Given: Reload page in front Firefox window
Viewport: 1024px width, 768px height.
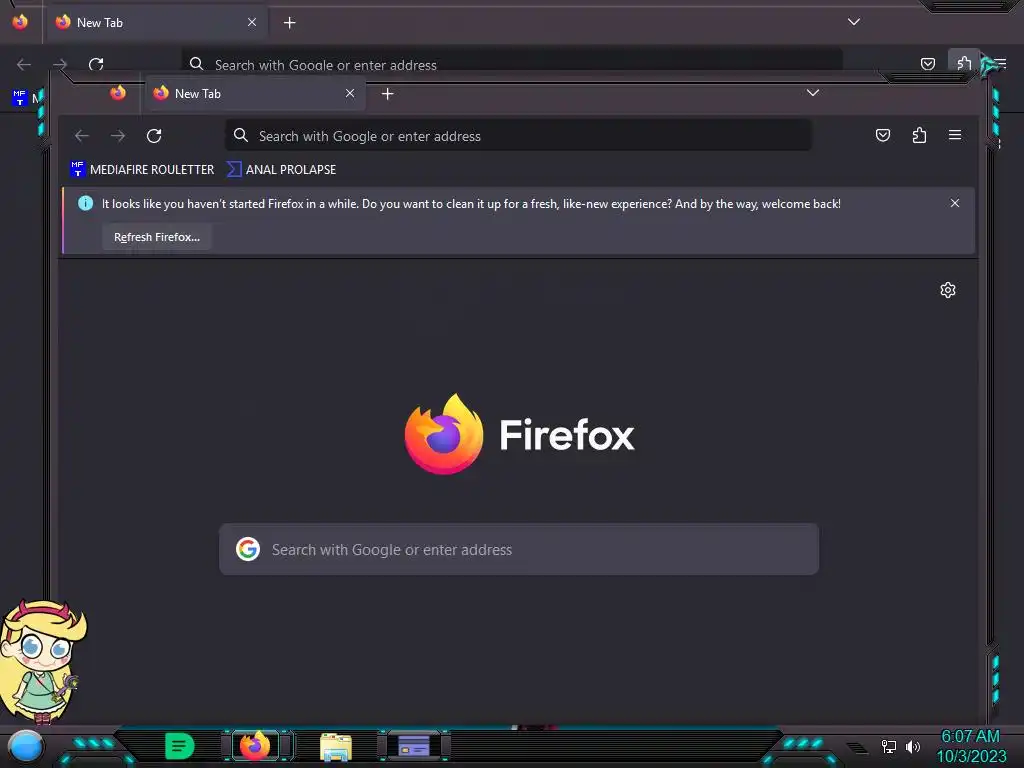Looking at the screenshot, I should 154,136.
